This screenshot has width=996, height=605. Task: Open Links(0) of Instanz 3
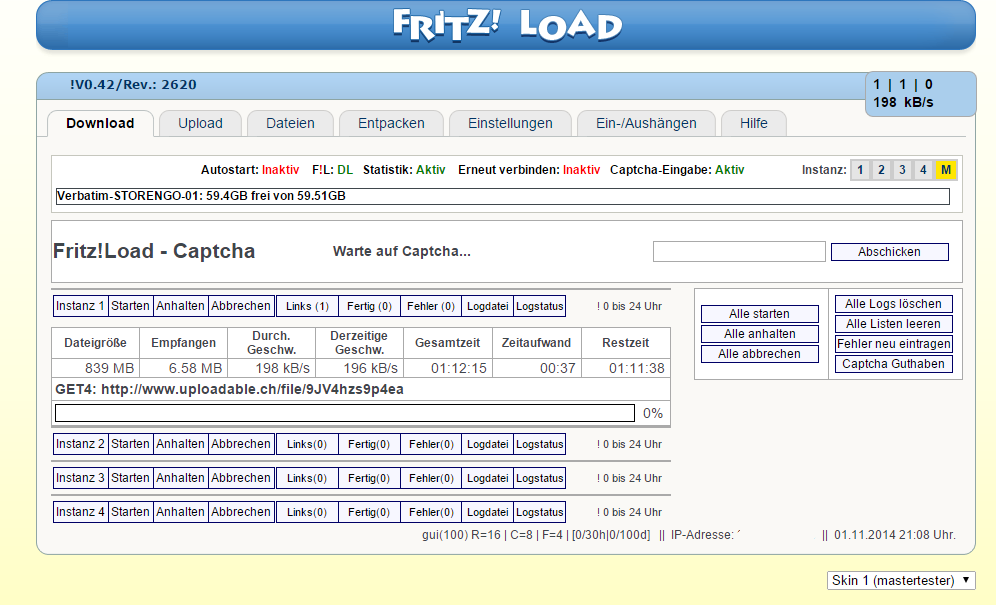[307, 478]
